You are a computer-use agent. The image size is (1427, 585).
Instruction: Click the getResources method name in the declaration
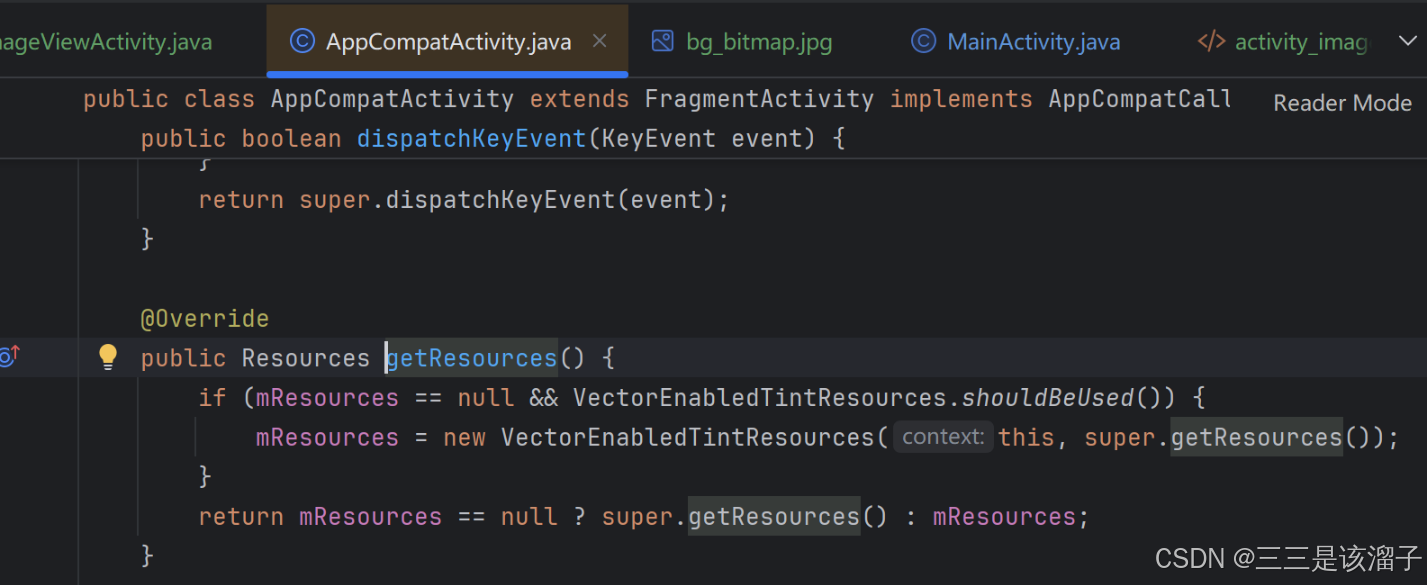471,358
